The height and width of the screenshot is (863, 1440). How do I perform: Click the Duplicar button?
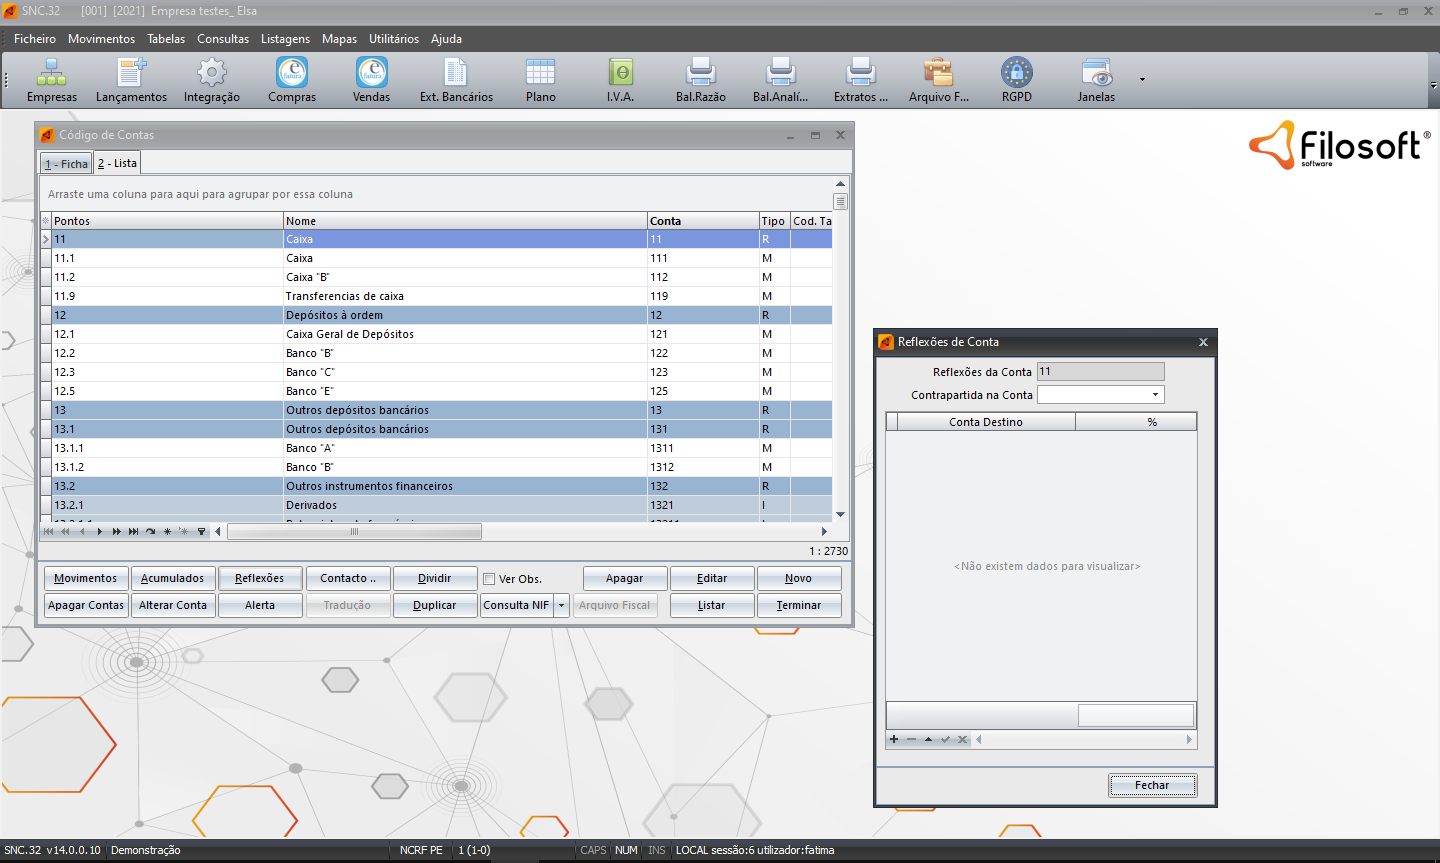click(x=434, y=606)
